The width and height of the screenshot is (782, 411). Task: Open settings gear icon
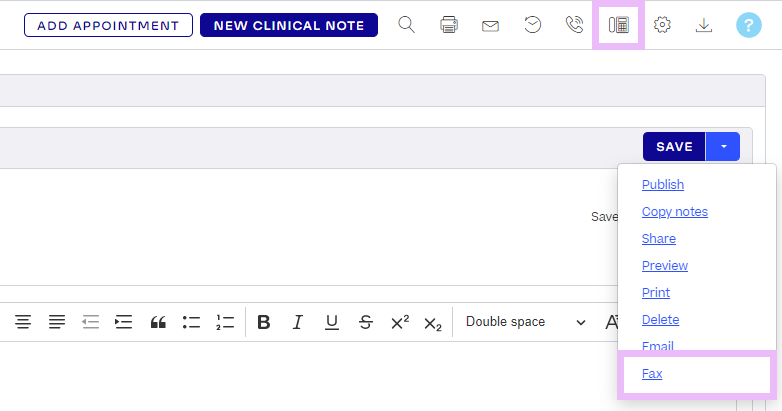662,25
